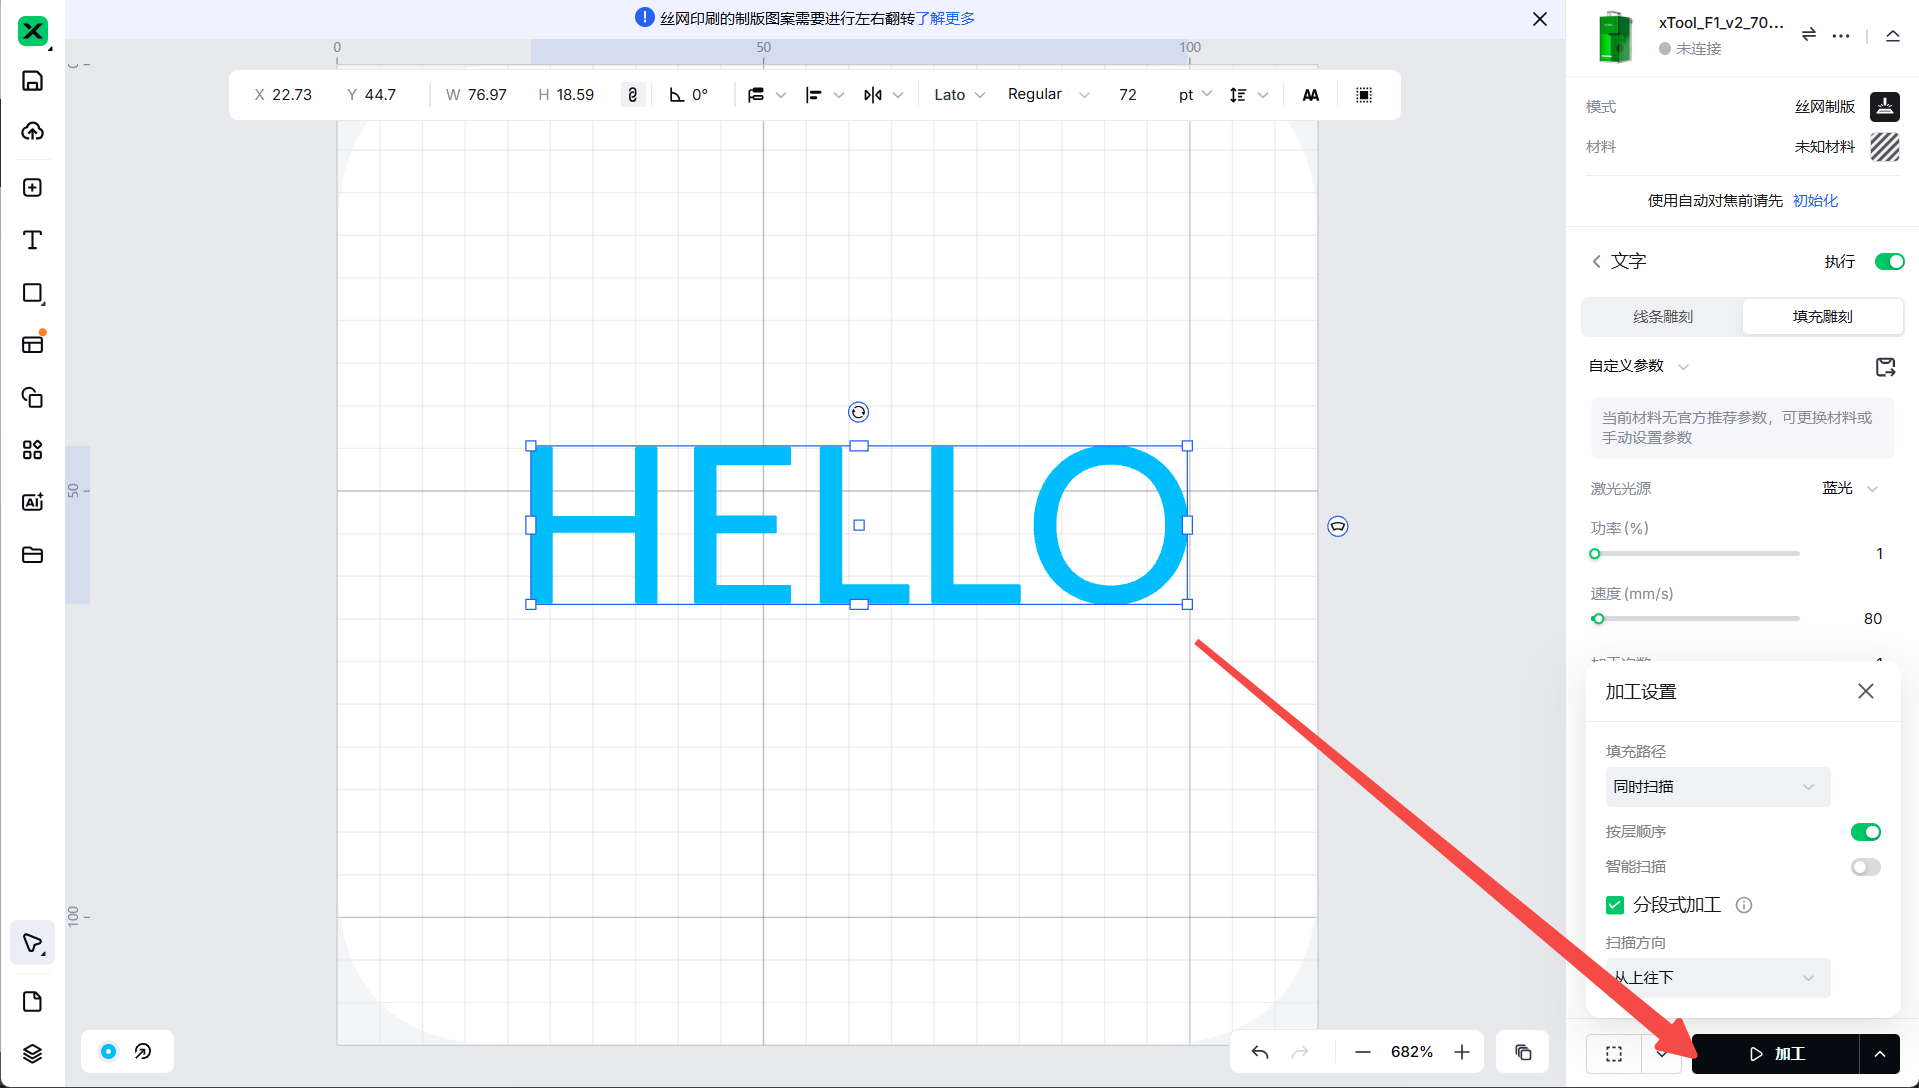Screen dimensions: 1919x1088
Task: Click the save file icon
Action: (32, 81)
